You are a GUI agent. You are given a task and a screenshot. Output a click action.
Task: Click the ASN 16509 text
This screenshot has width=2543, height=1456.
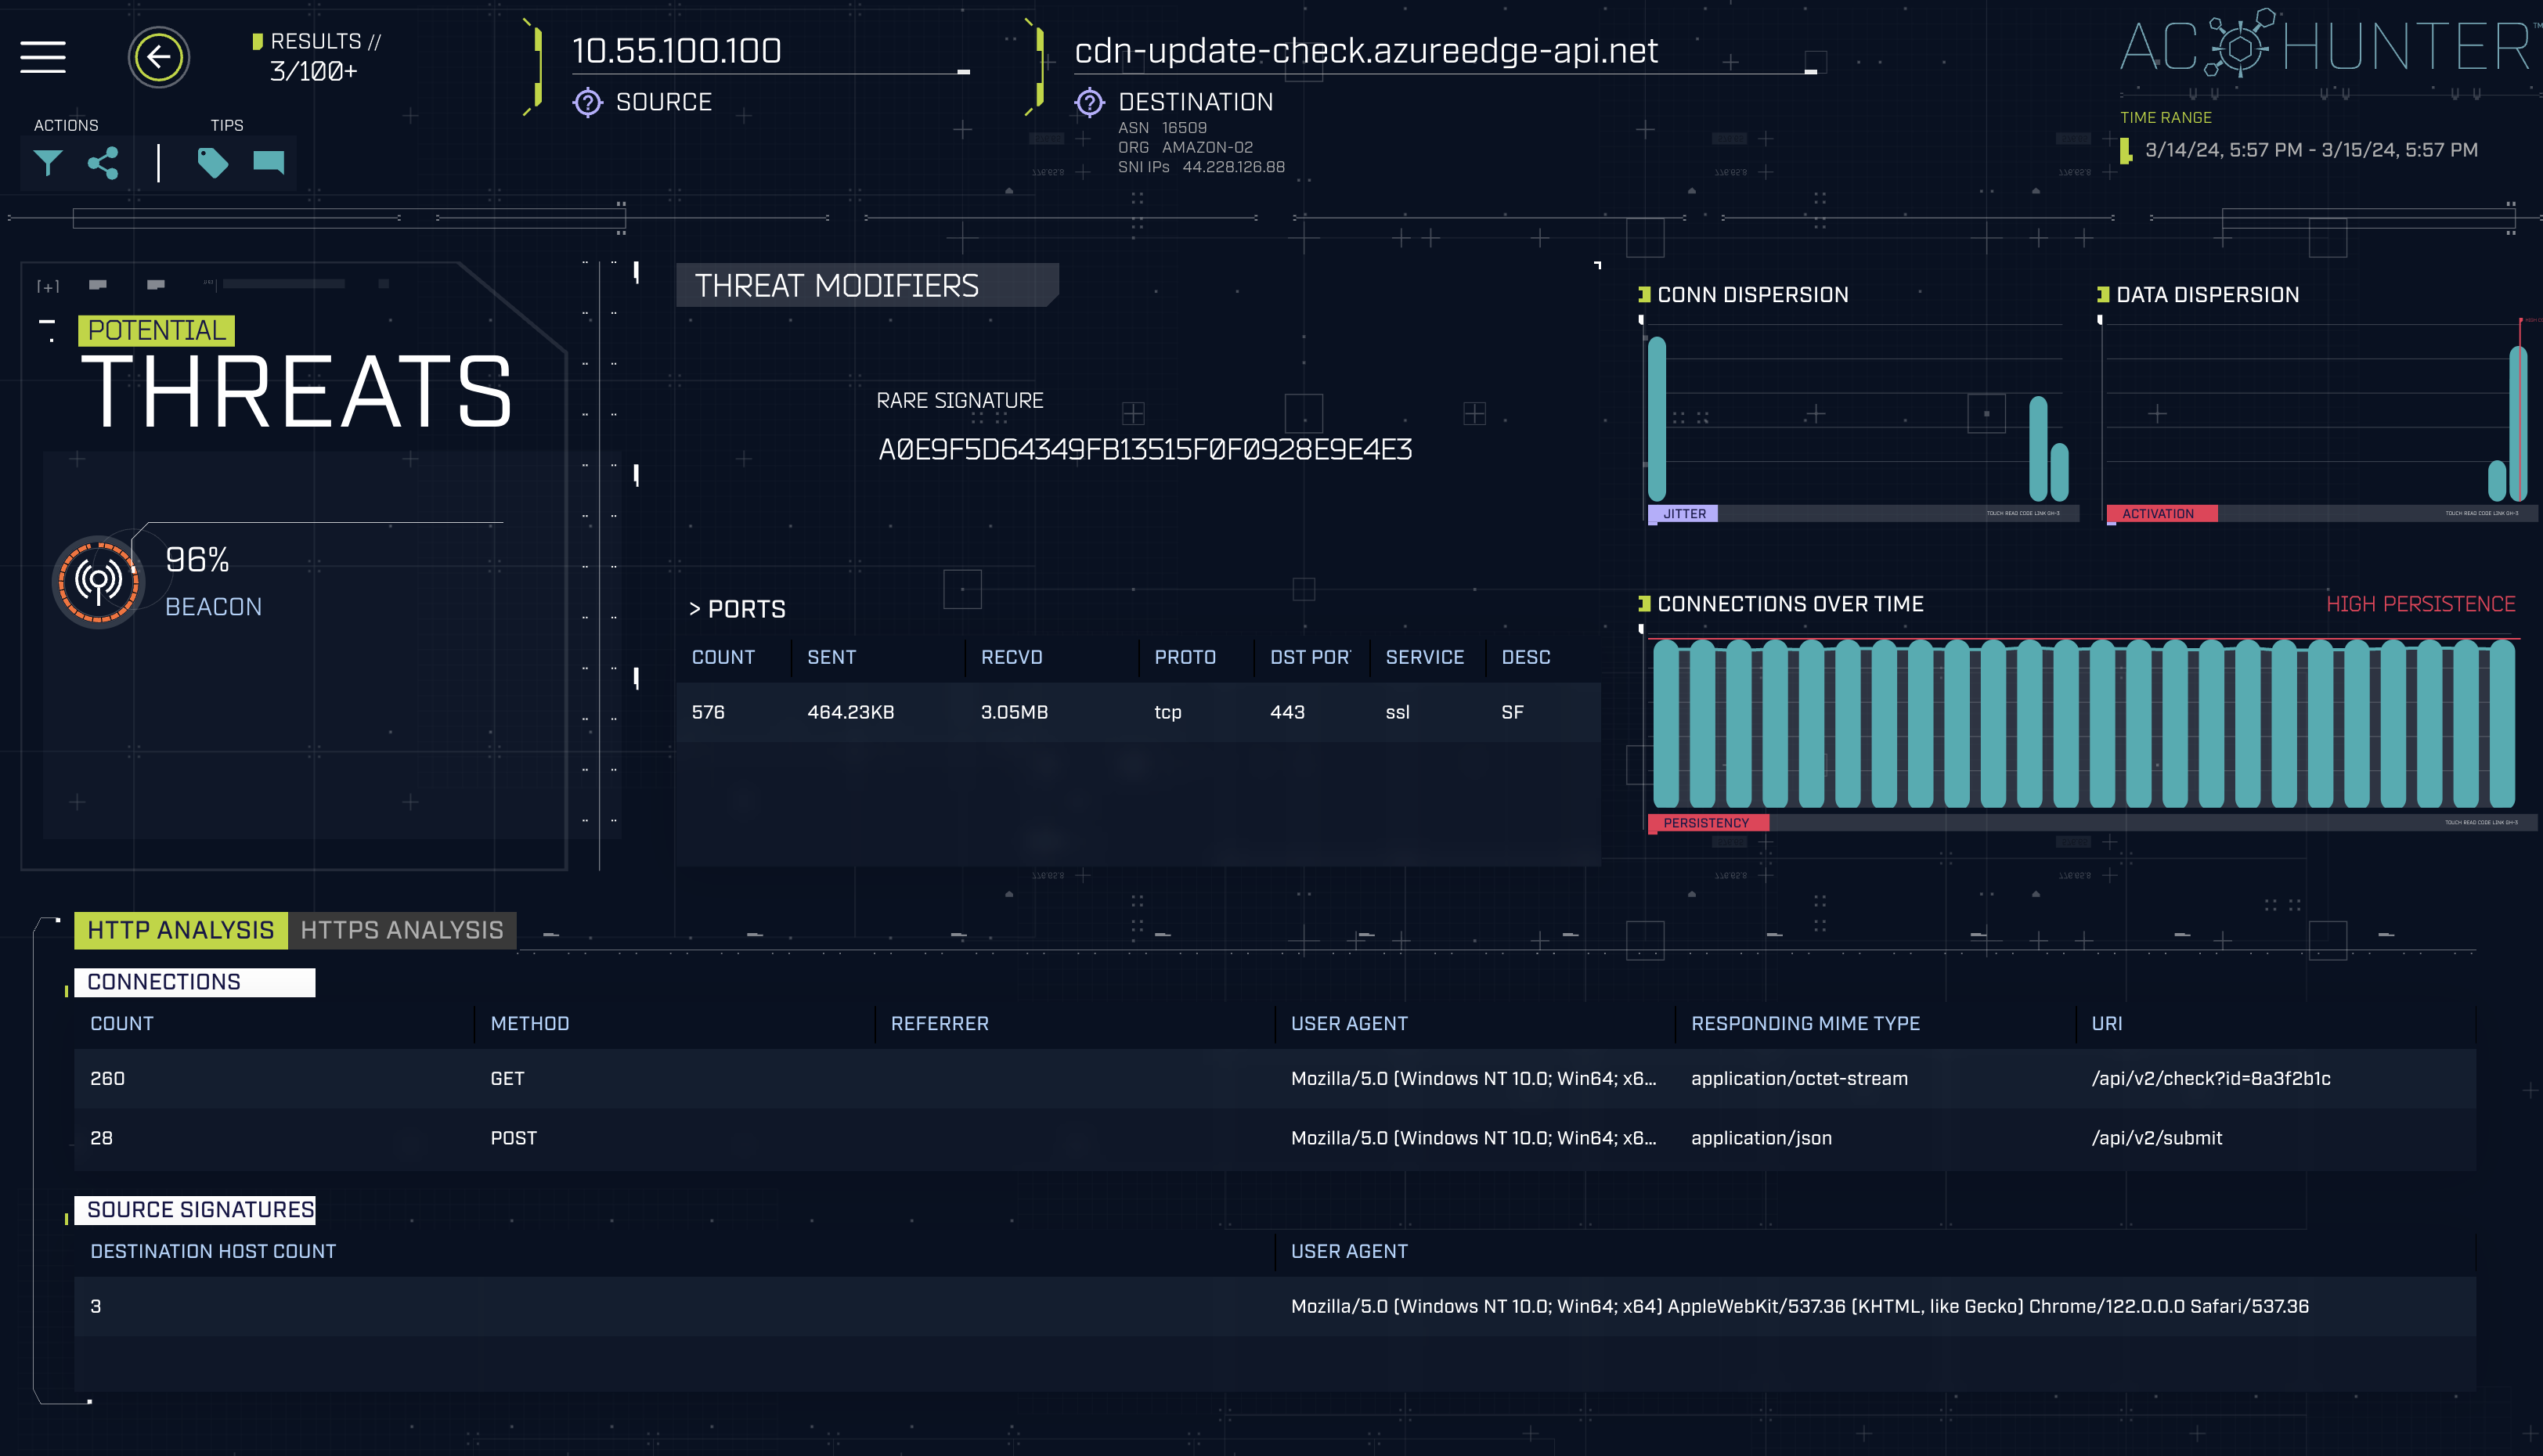pyautogui.click(x=1162, y=128)
